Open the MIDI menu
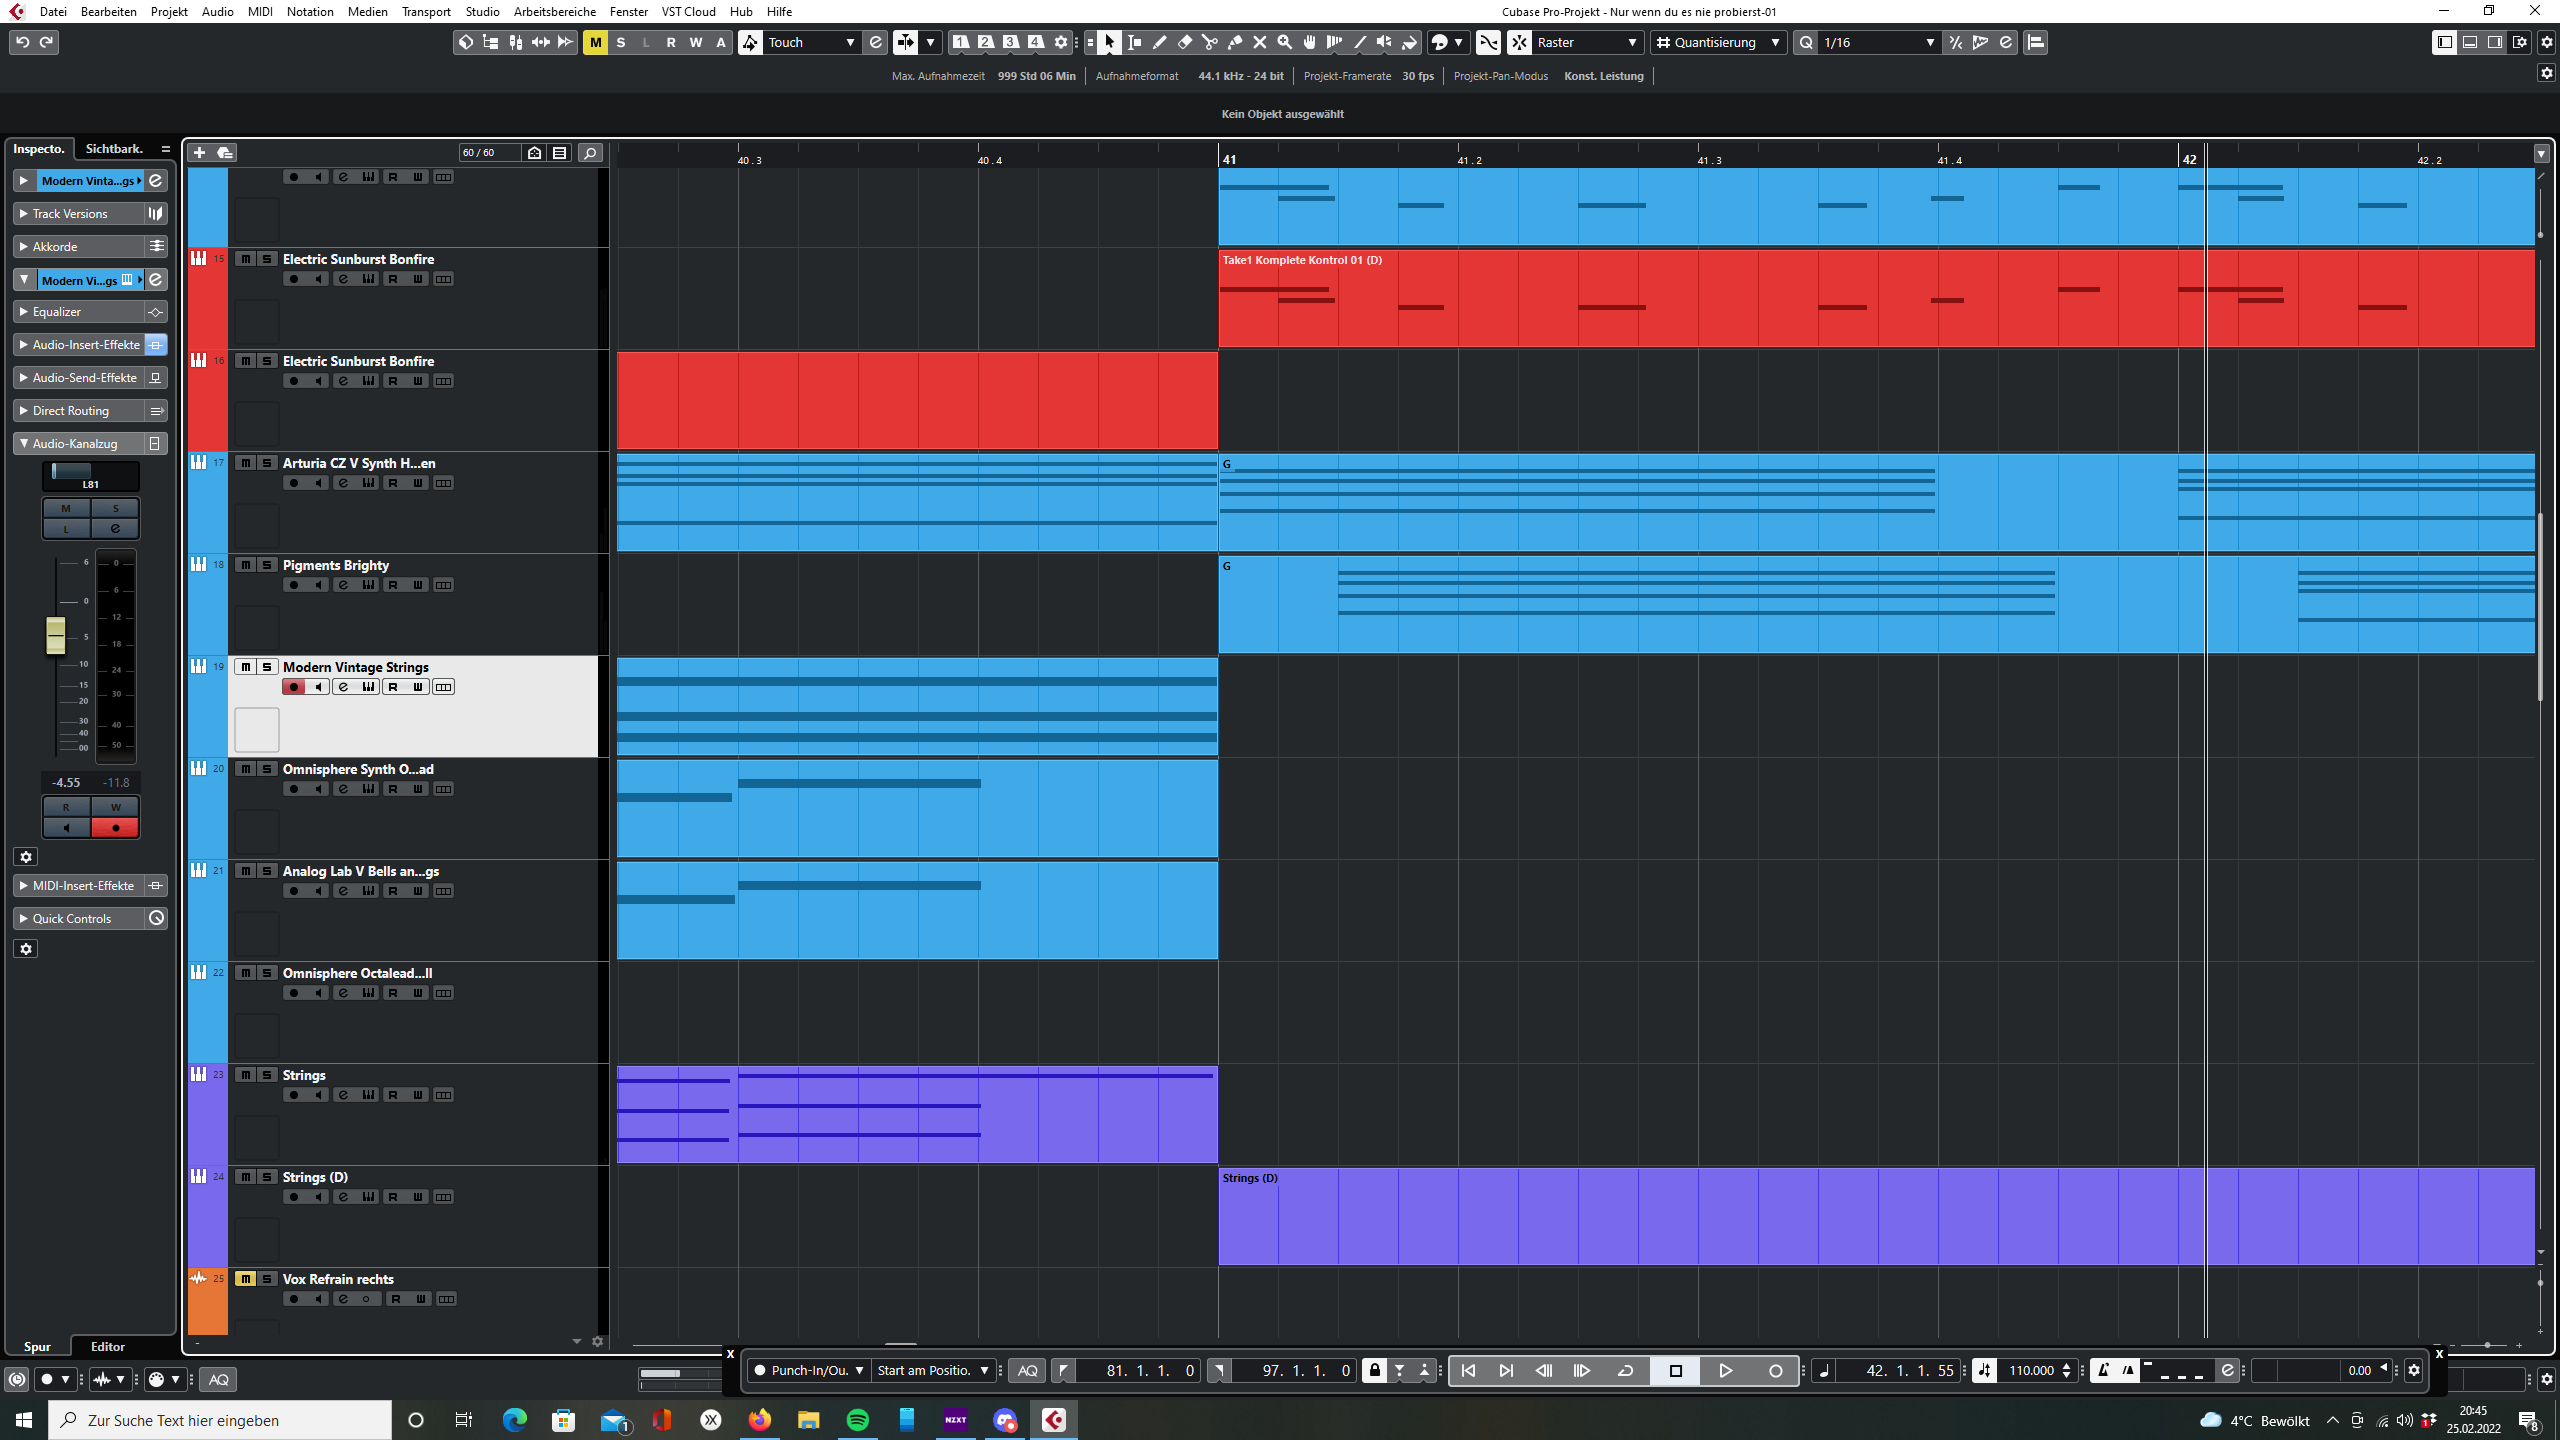Viewport: 2560px width, 1440px height. (260, 12)
